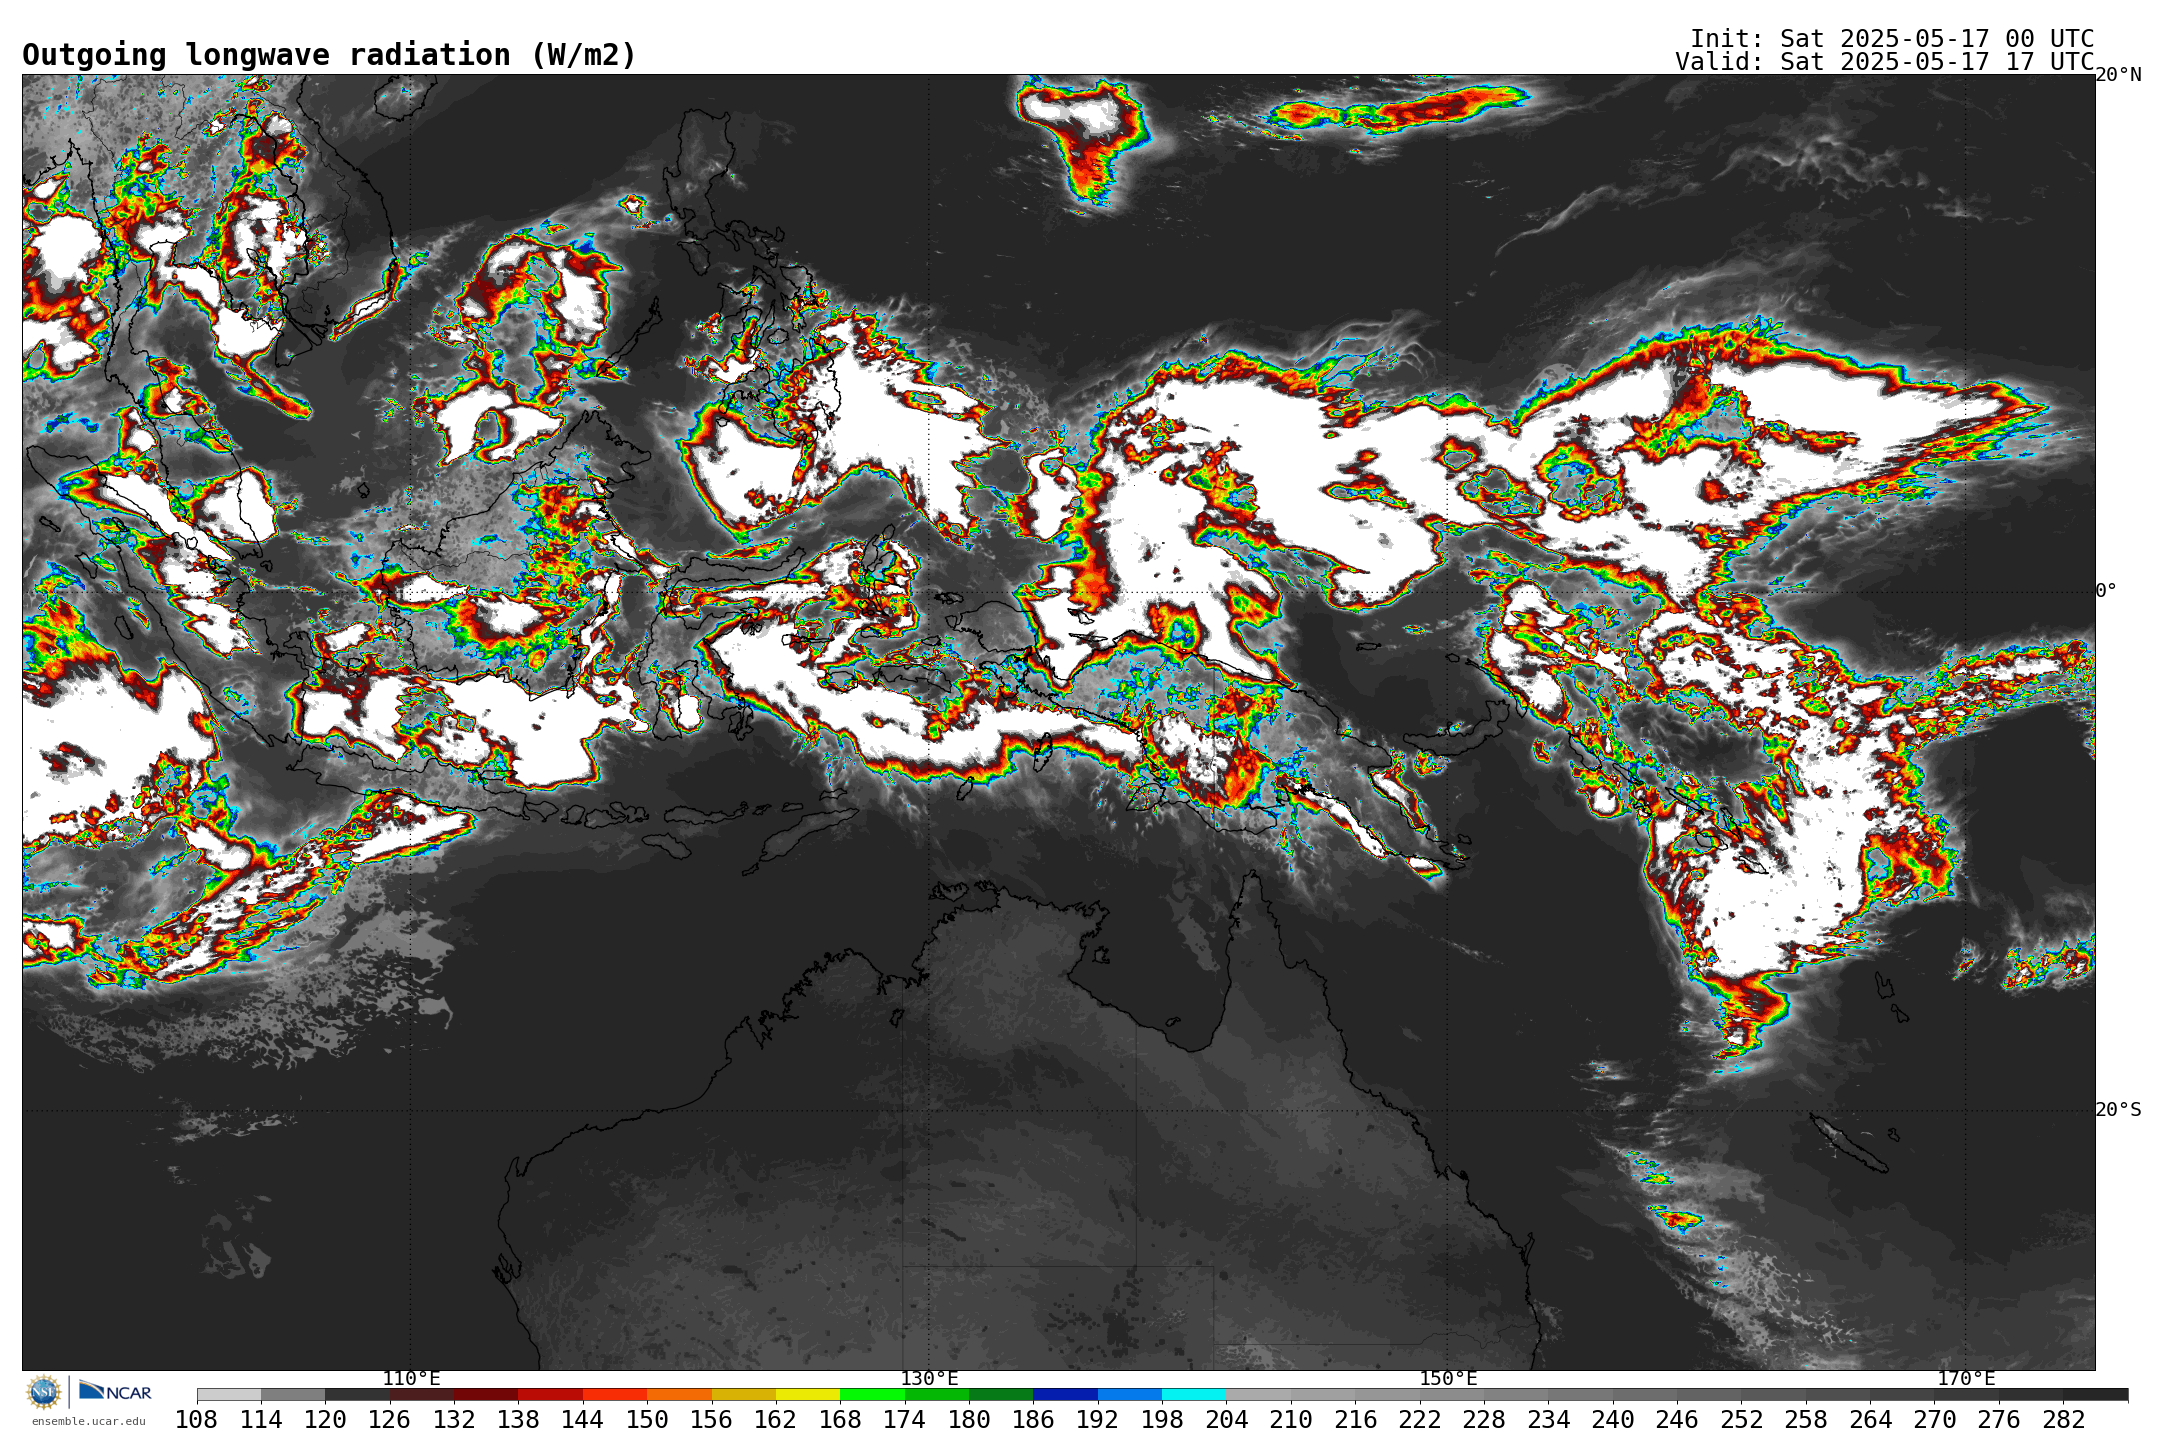Pick the cyan 198–204 colorbar swatch
The height and width of the screenshot is (1433, 2160).
point(1194,1394)
